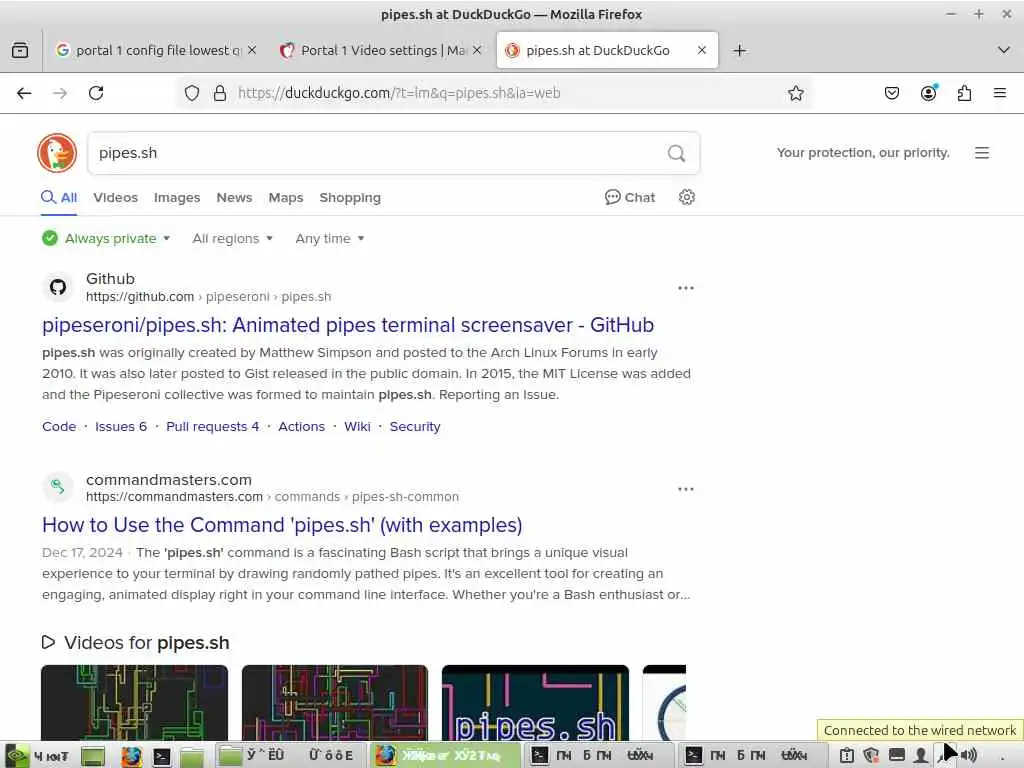Click the DuckDuckGo duck logo
Screen dimensions: 1024x768
click(x=57, y=153)
